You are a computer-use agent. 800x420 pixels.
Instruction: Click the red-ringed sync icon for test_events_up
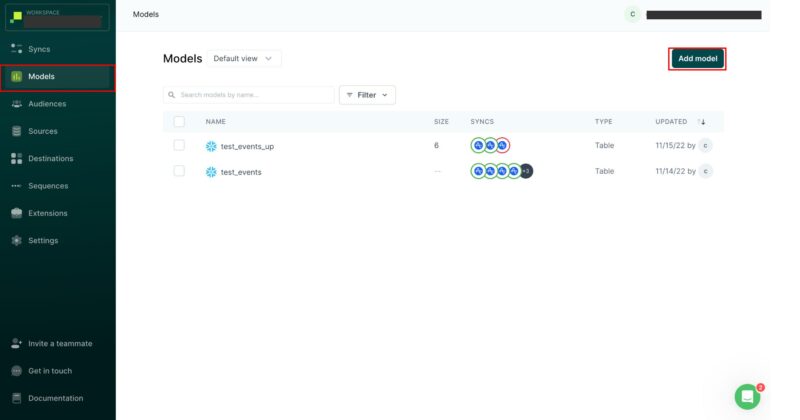pyautogui.click(x=502, y=145)
